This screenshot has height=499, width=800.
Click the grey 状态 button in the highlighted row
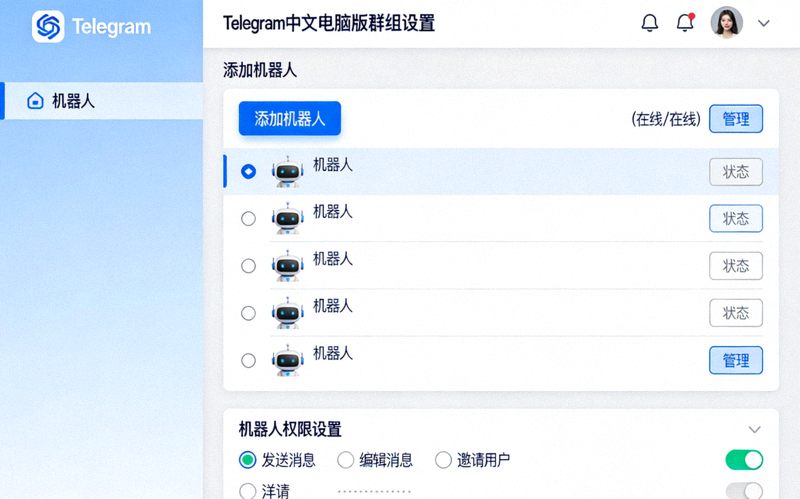736,172
